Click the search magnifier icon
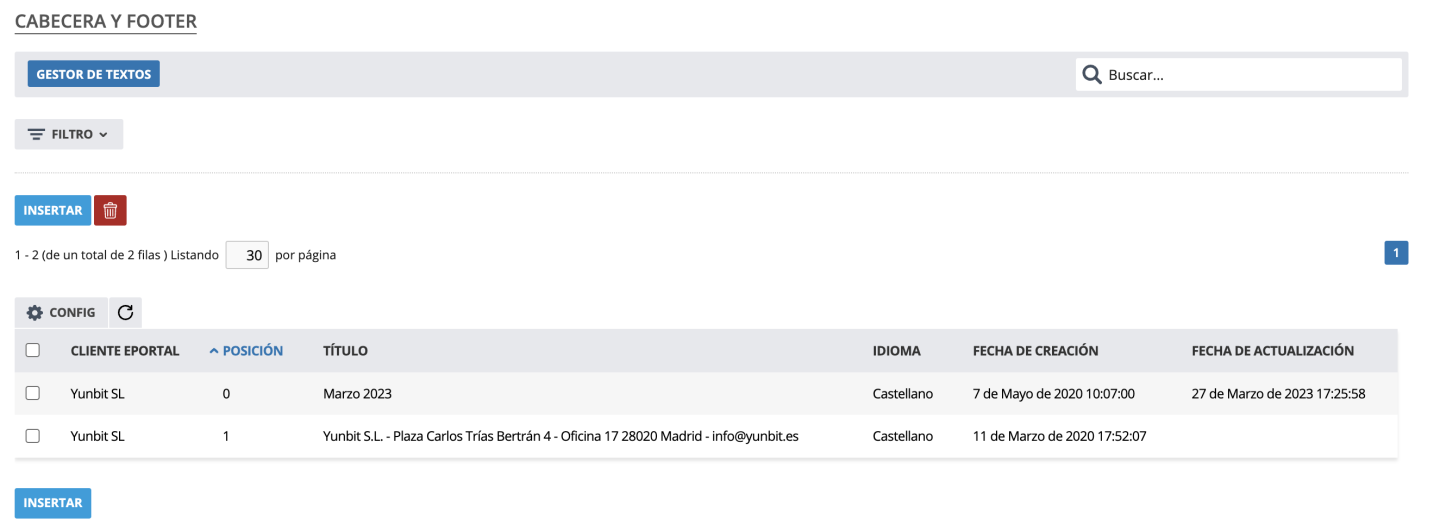The width and height of the screenshot is (1440, 524). [1092, 75]
